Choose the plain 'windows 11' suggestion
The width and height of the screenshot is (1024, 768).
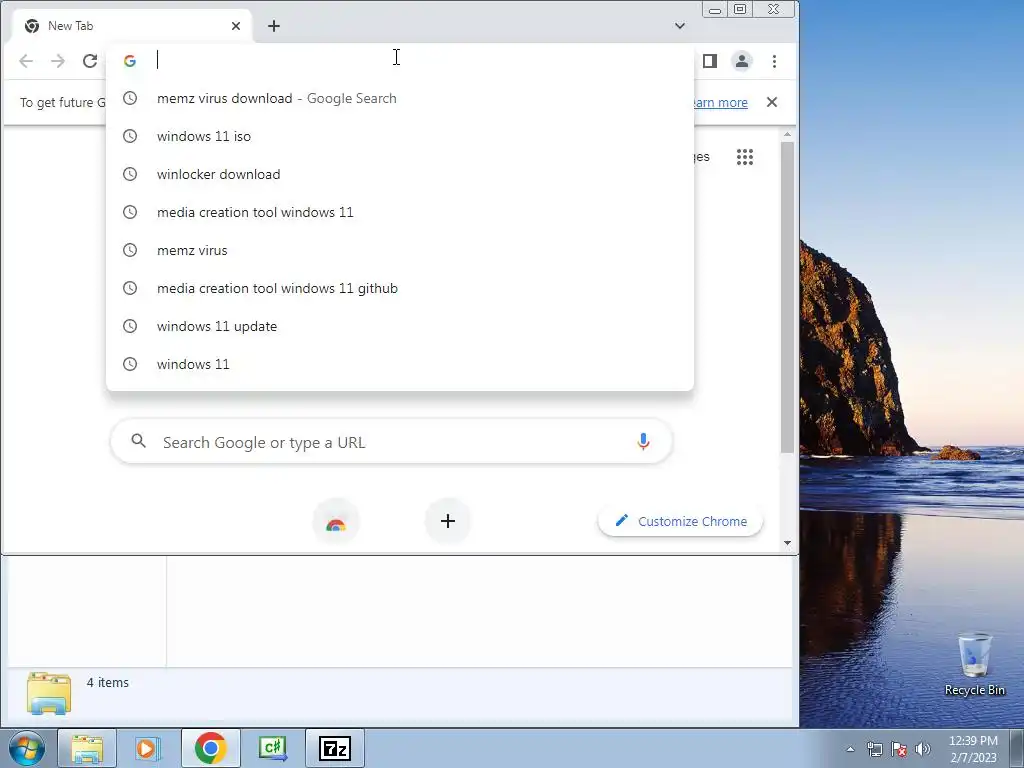pos(400,363)
